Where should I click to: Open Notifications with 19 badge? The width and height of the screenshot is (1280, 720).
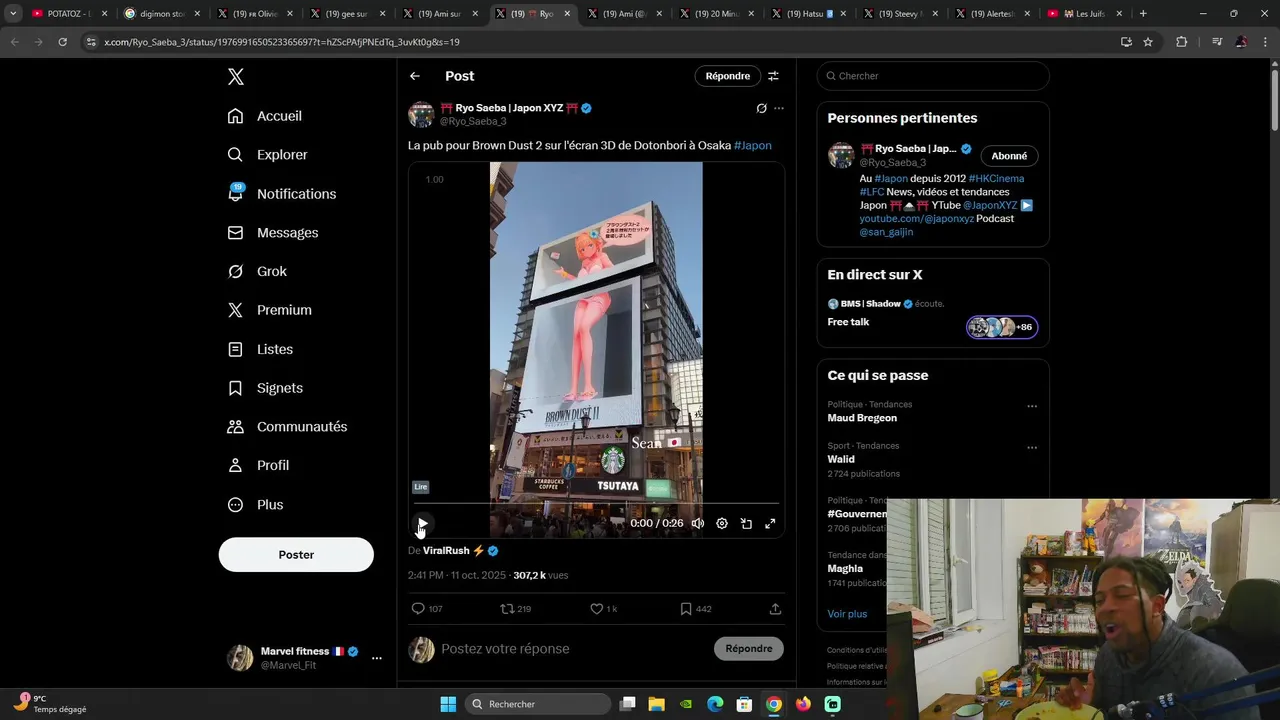[282, 194]
